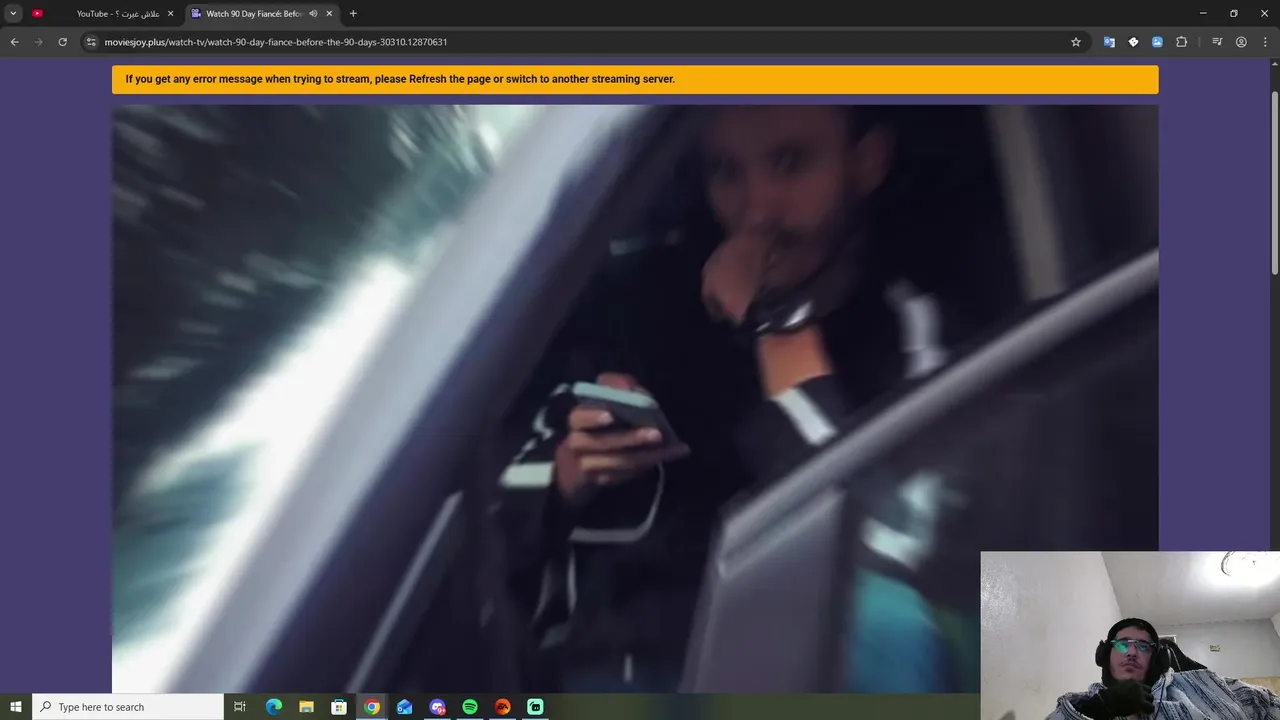Launch Microsoft Edge from the taskbar
Screen dimensions: 1280x720
[x=274, y=707]
